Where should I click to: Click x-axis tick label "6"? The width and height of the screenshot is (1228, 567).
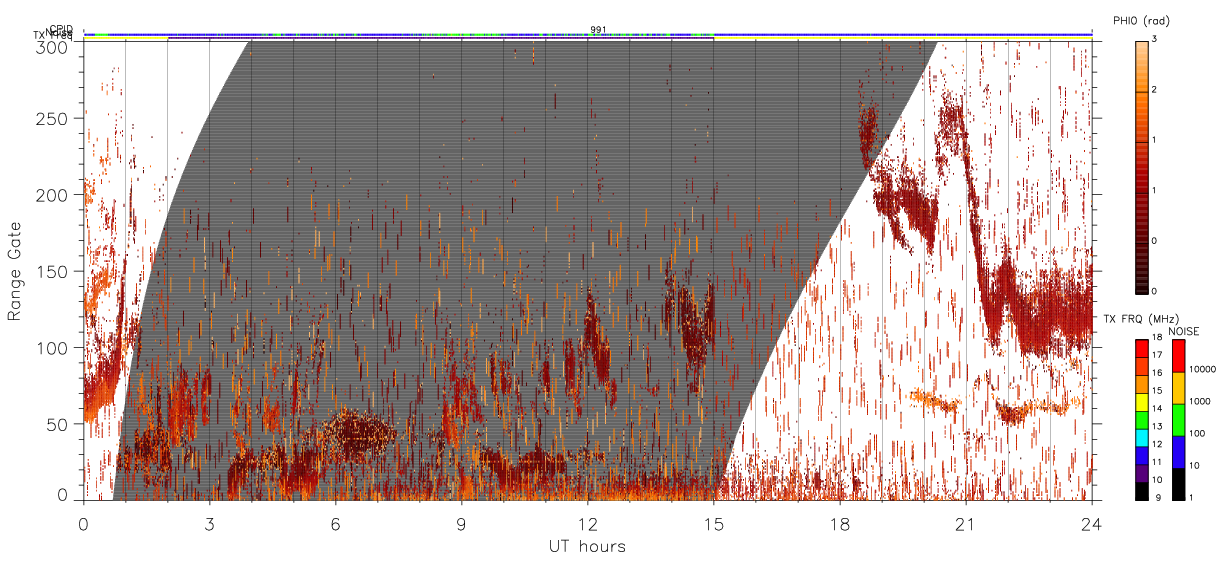pos(335,523)
